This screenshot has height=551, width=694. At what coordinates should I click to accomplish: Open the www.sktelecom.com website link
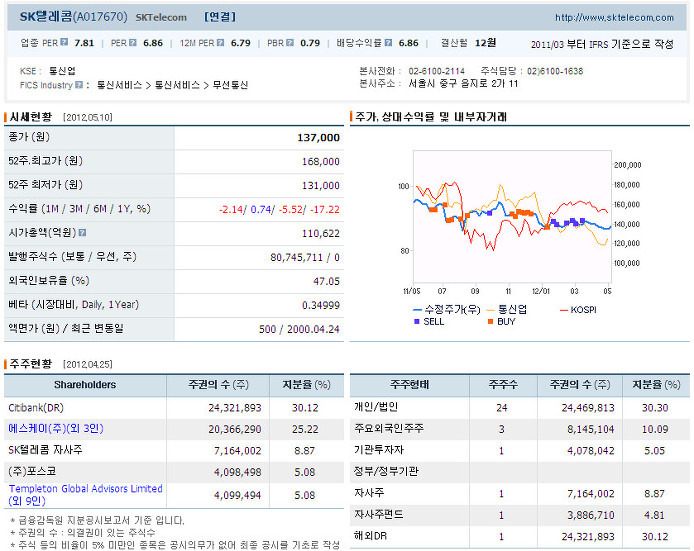[x=614, y=18]
